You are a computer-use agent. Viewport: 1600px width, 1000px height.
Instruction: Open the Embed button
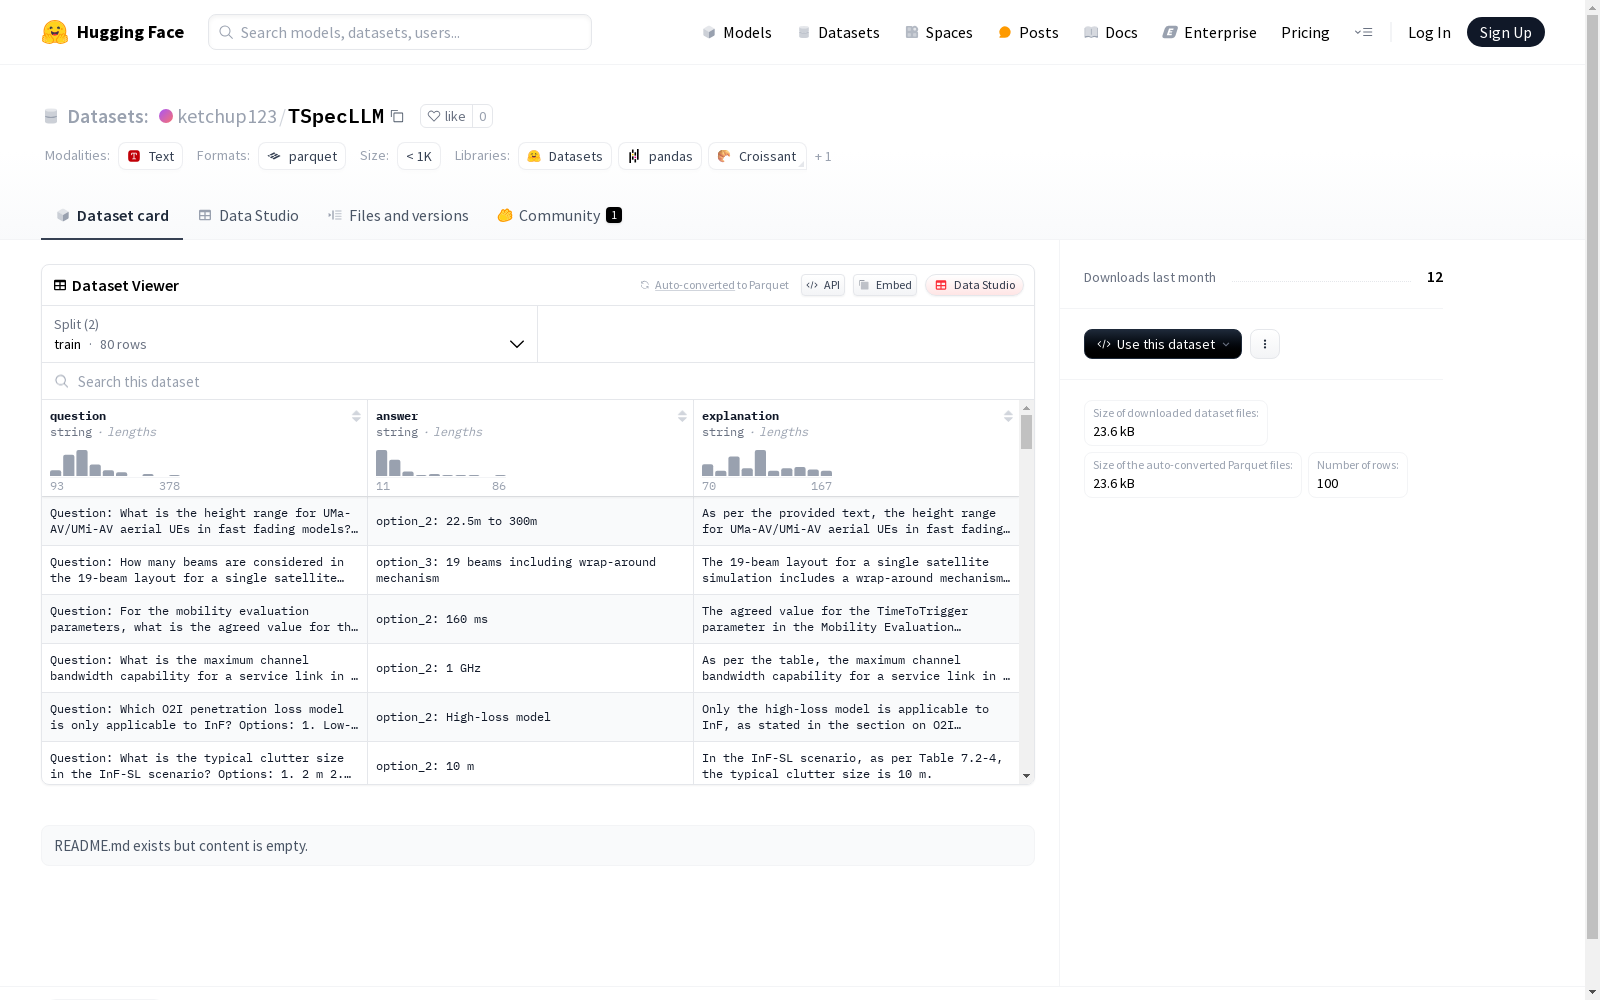tap(885, 285)
